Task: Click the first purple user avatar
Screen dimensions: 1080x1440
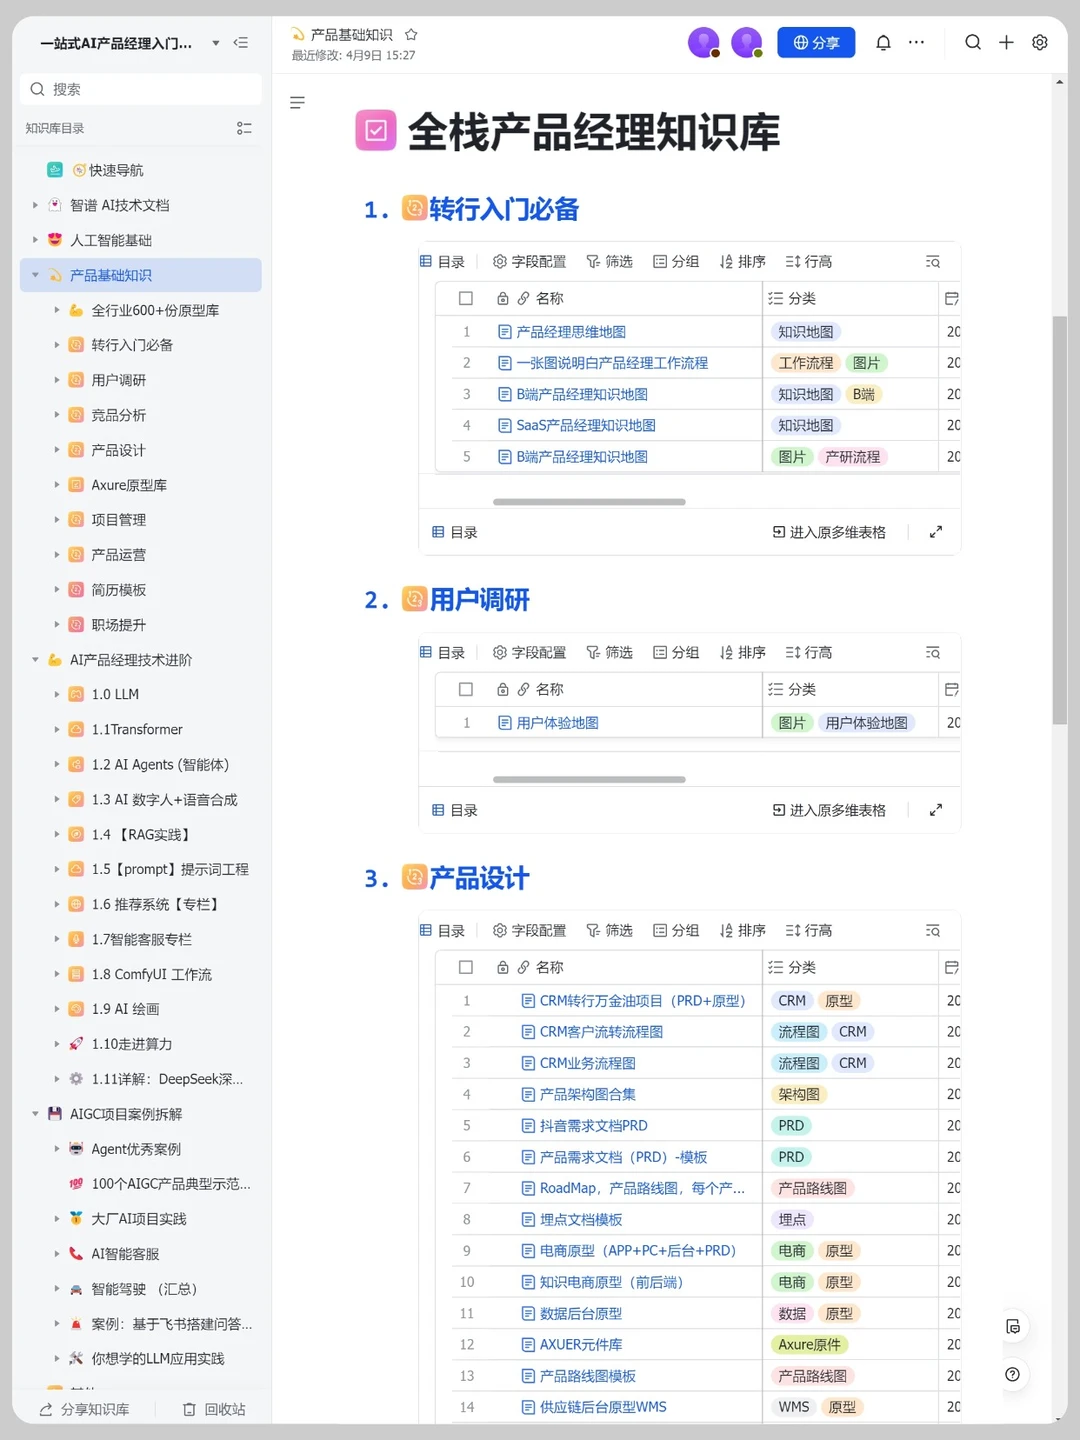Action: 704,43
